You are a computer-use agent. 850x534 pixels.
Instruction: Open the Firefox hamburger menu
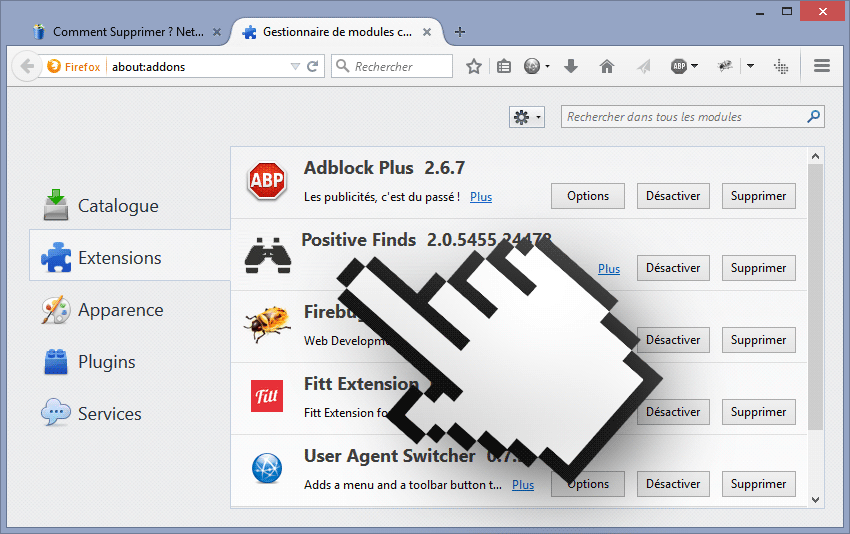(822, 66)
